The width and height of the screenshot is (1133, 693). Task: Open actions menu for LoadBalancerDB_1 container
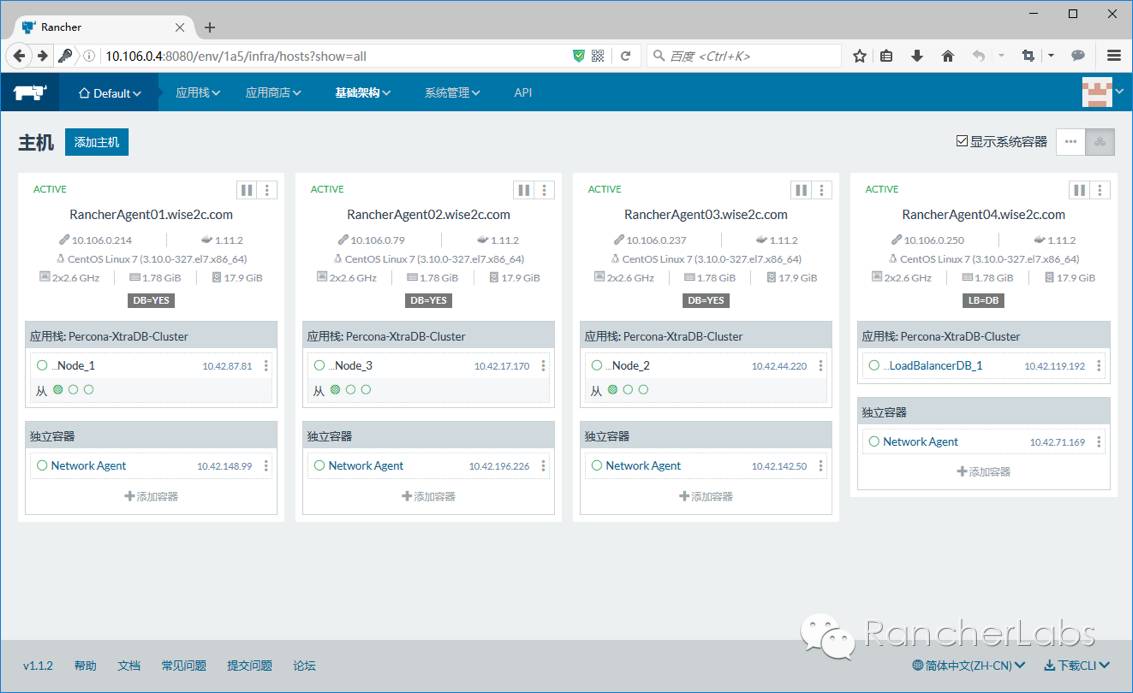coord(1099,366)
